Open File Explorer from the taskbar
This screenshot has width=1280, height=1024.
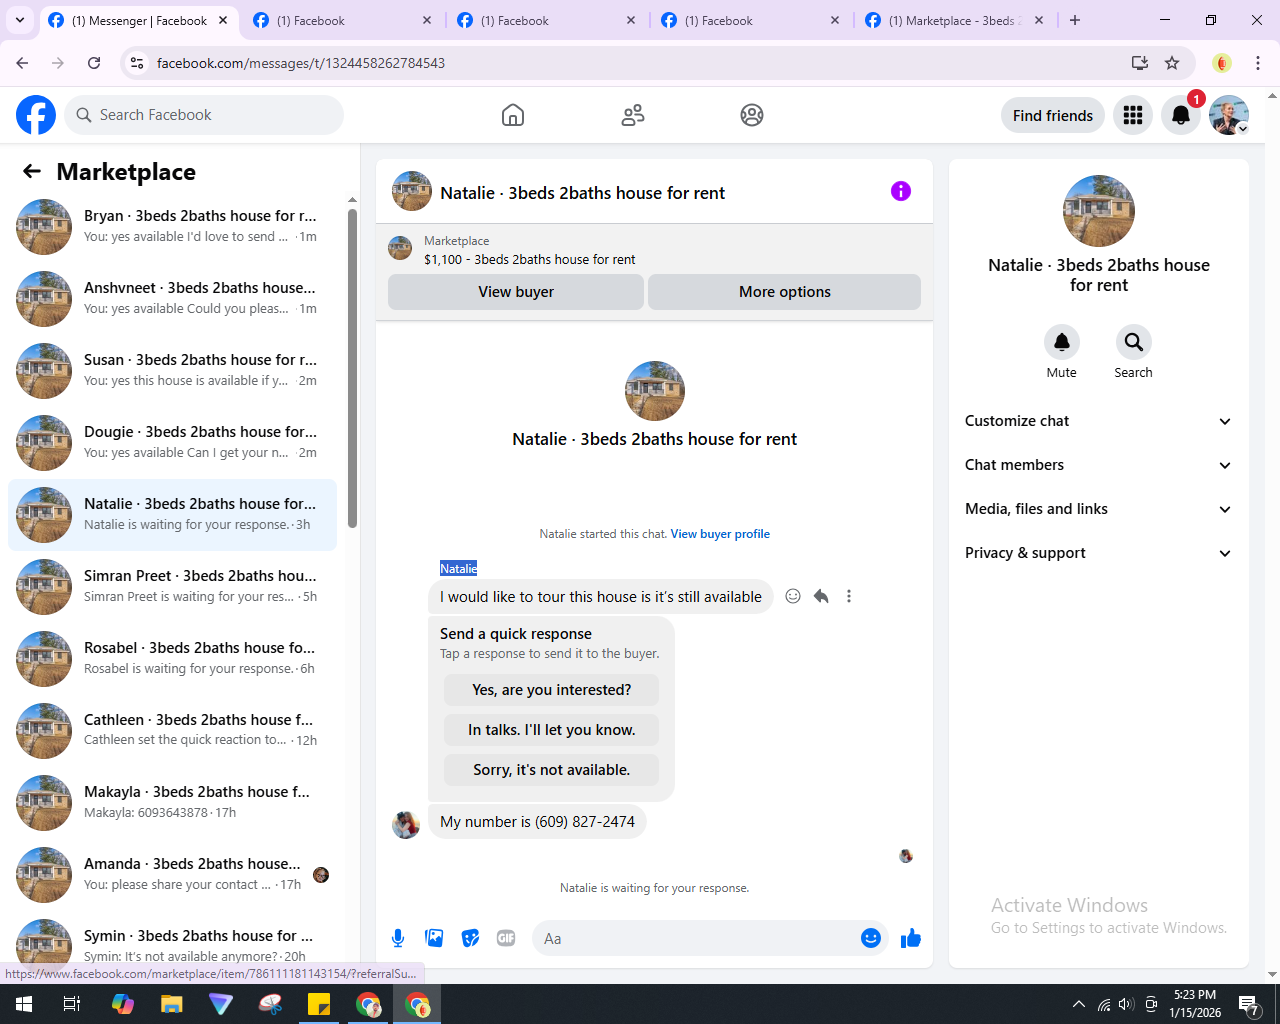tap(172, 1004)
